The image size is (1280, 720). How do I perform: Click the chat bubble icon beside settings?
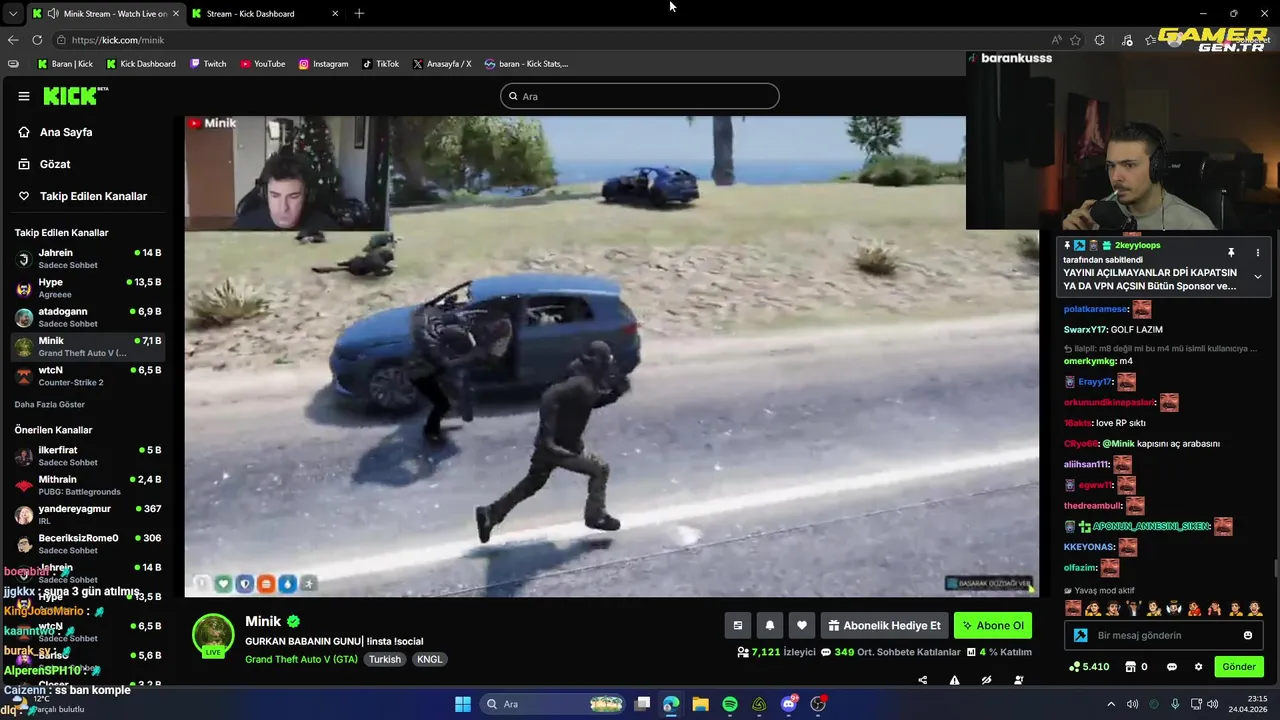point(1172,667)
